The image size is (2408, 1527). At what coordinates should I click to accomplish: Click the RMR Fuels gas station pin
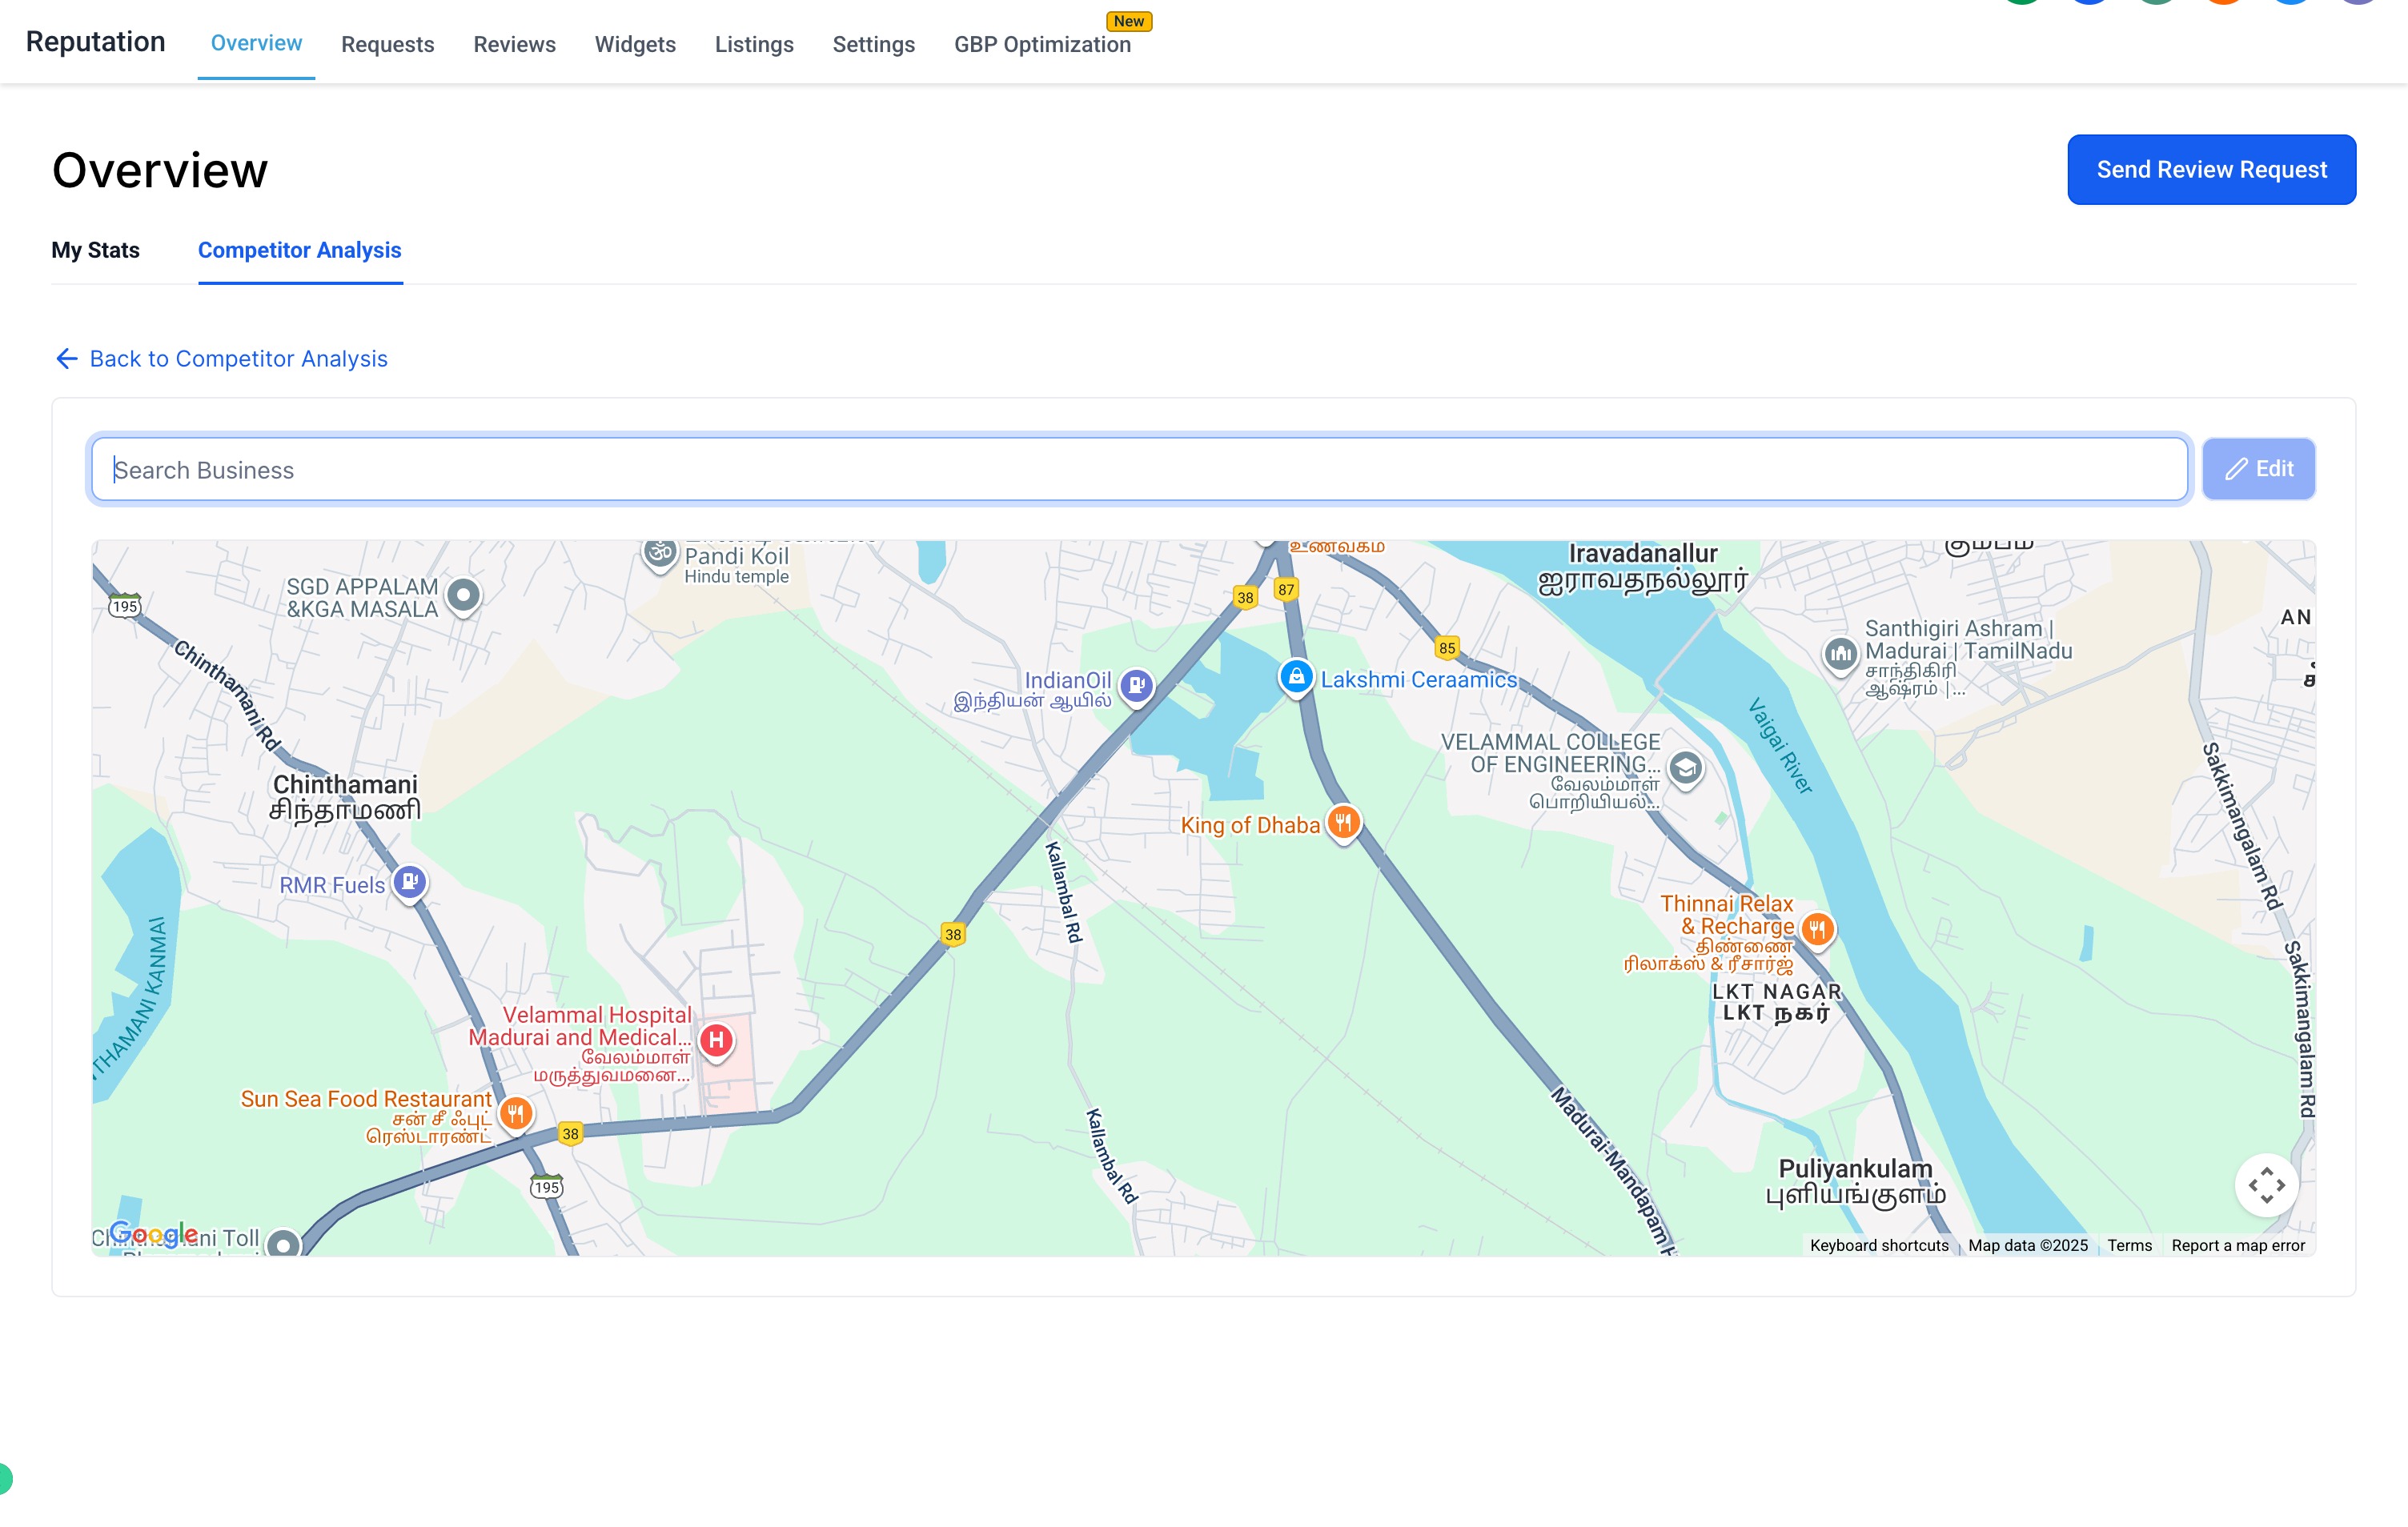point(409,882)
